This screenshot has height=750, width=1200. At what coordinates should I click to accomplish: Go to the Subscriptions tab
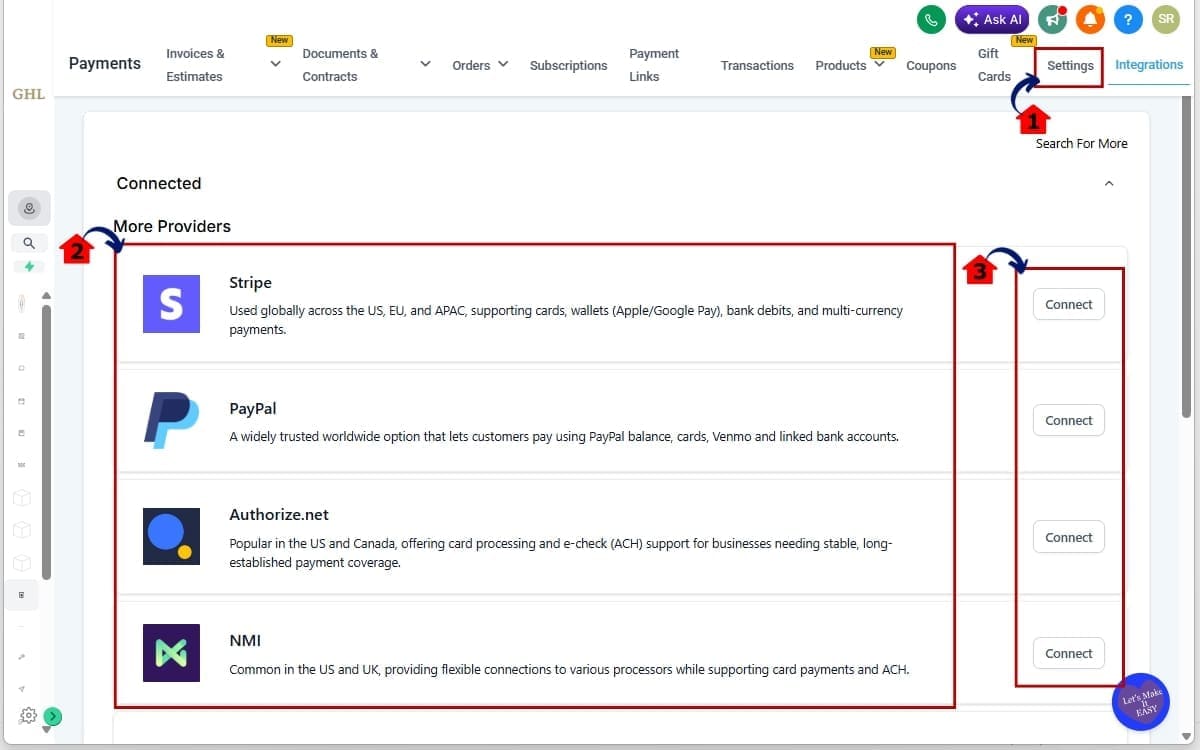[568, 65]
